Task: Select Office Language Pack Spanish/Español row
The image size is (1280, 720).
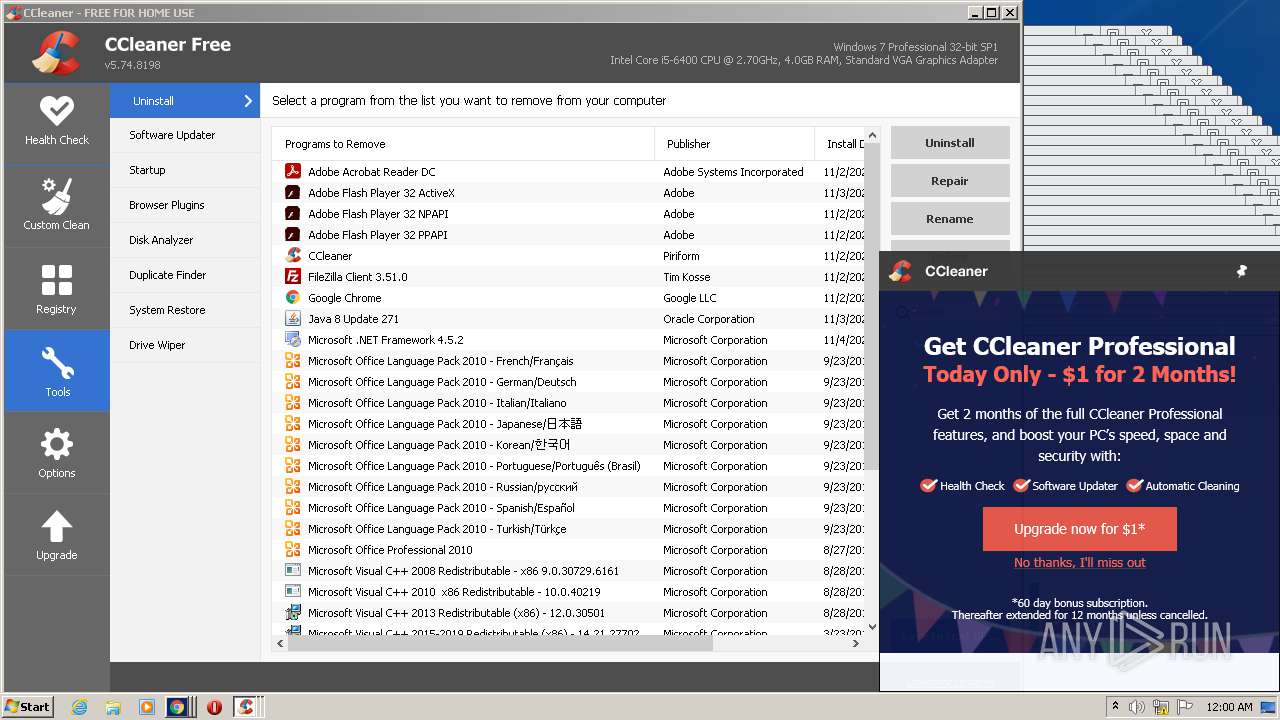Action: point(568,507)
